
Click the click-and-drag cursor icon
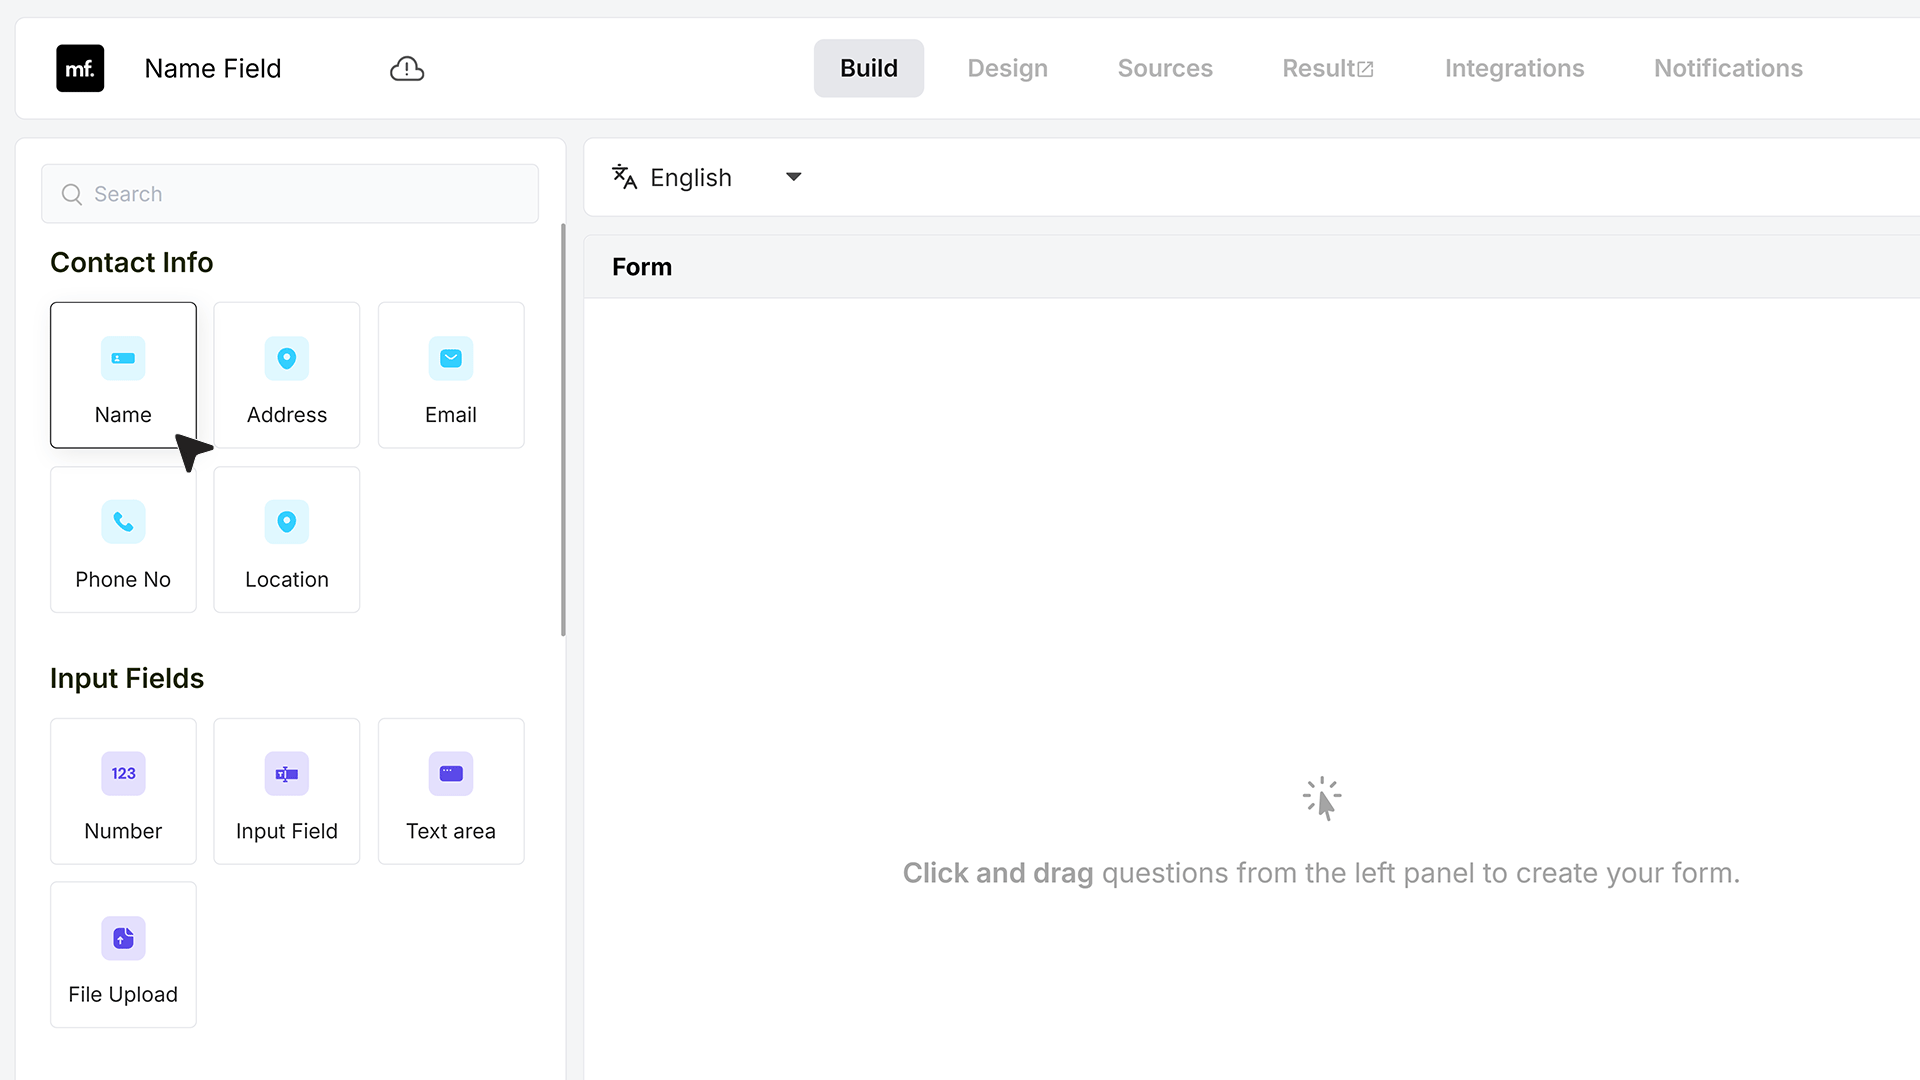point(1322,799)
